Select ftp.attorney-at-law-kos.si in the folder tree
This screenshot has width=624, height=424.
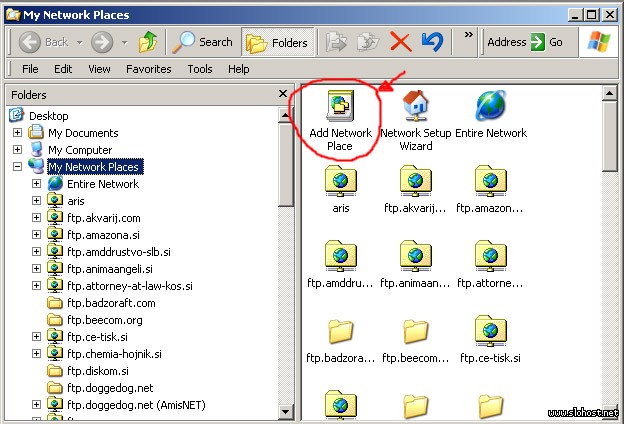click(x=130, y=286)
